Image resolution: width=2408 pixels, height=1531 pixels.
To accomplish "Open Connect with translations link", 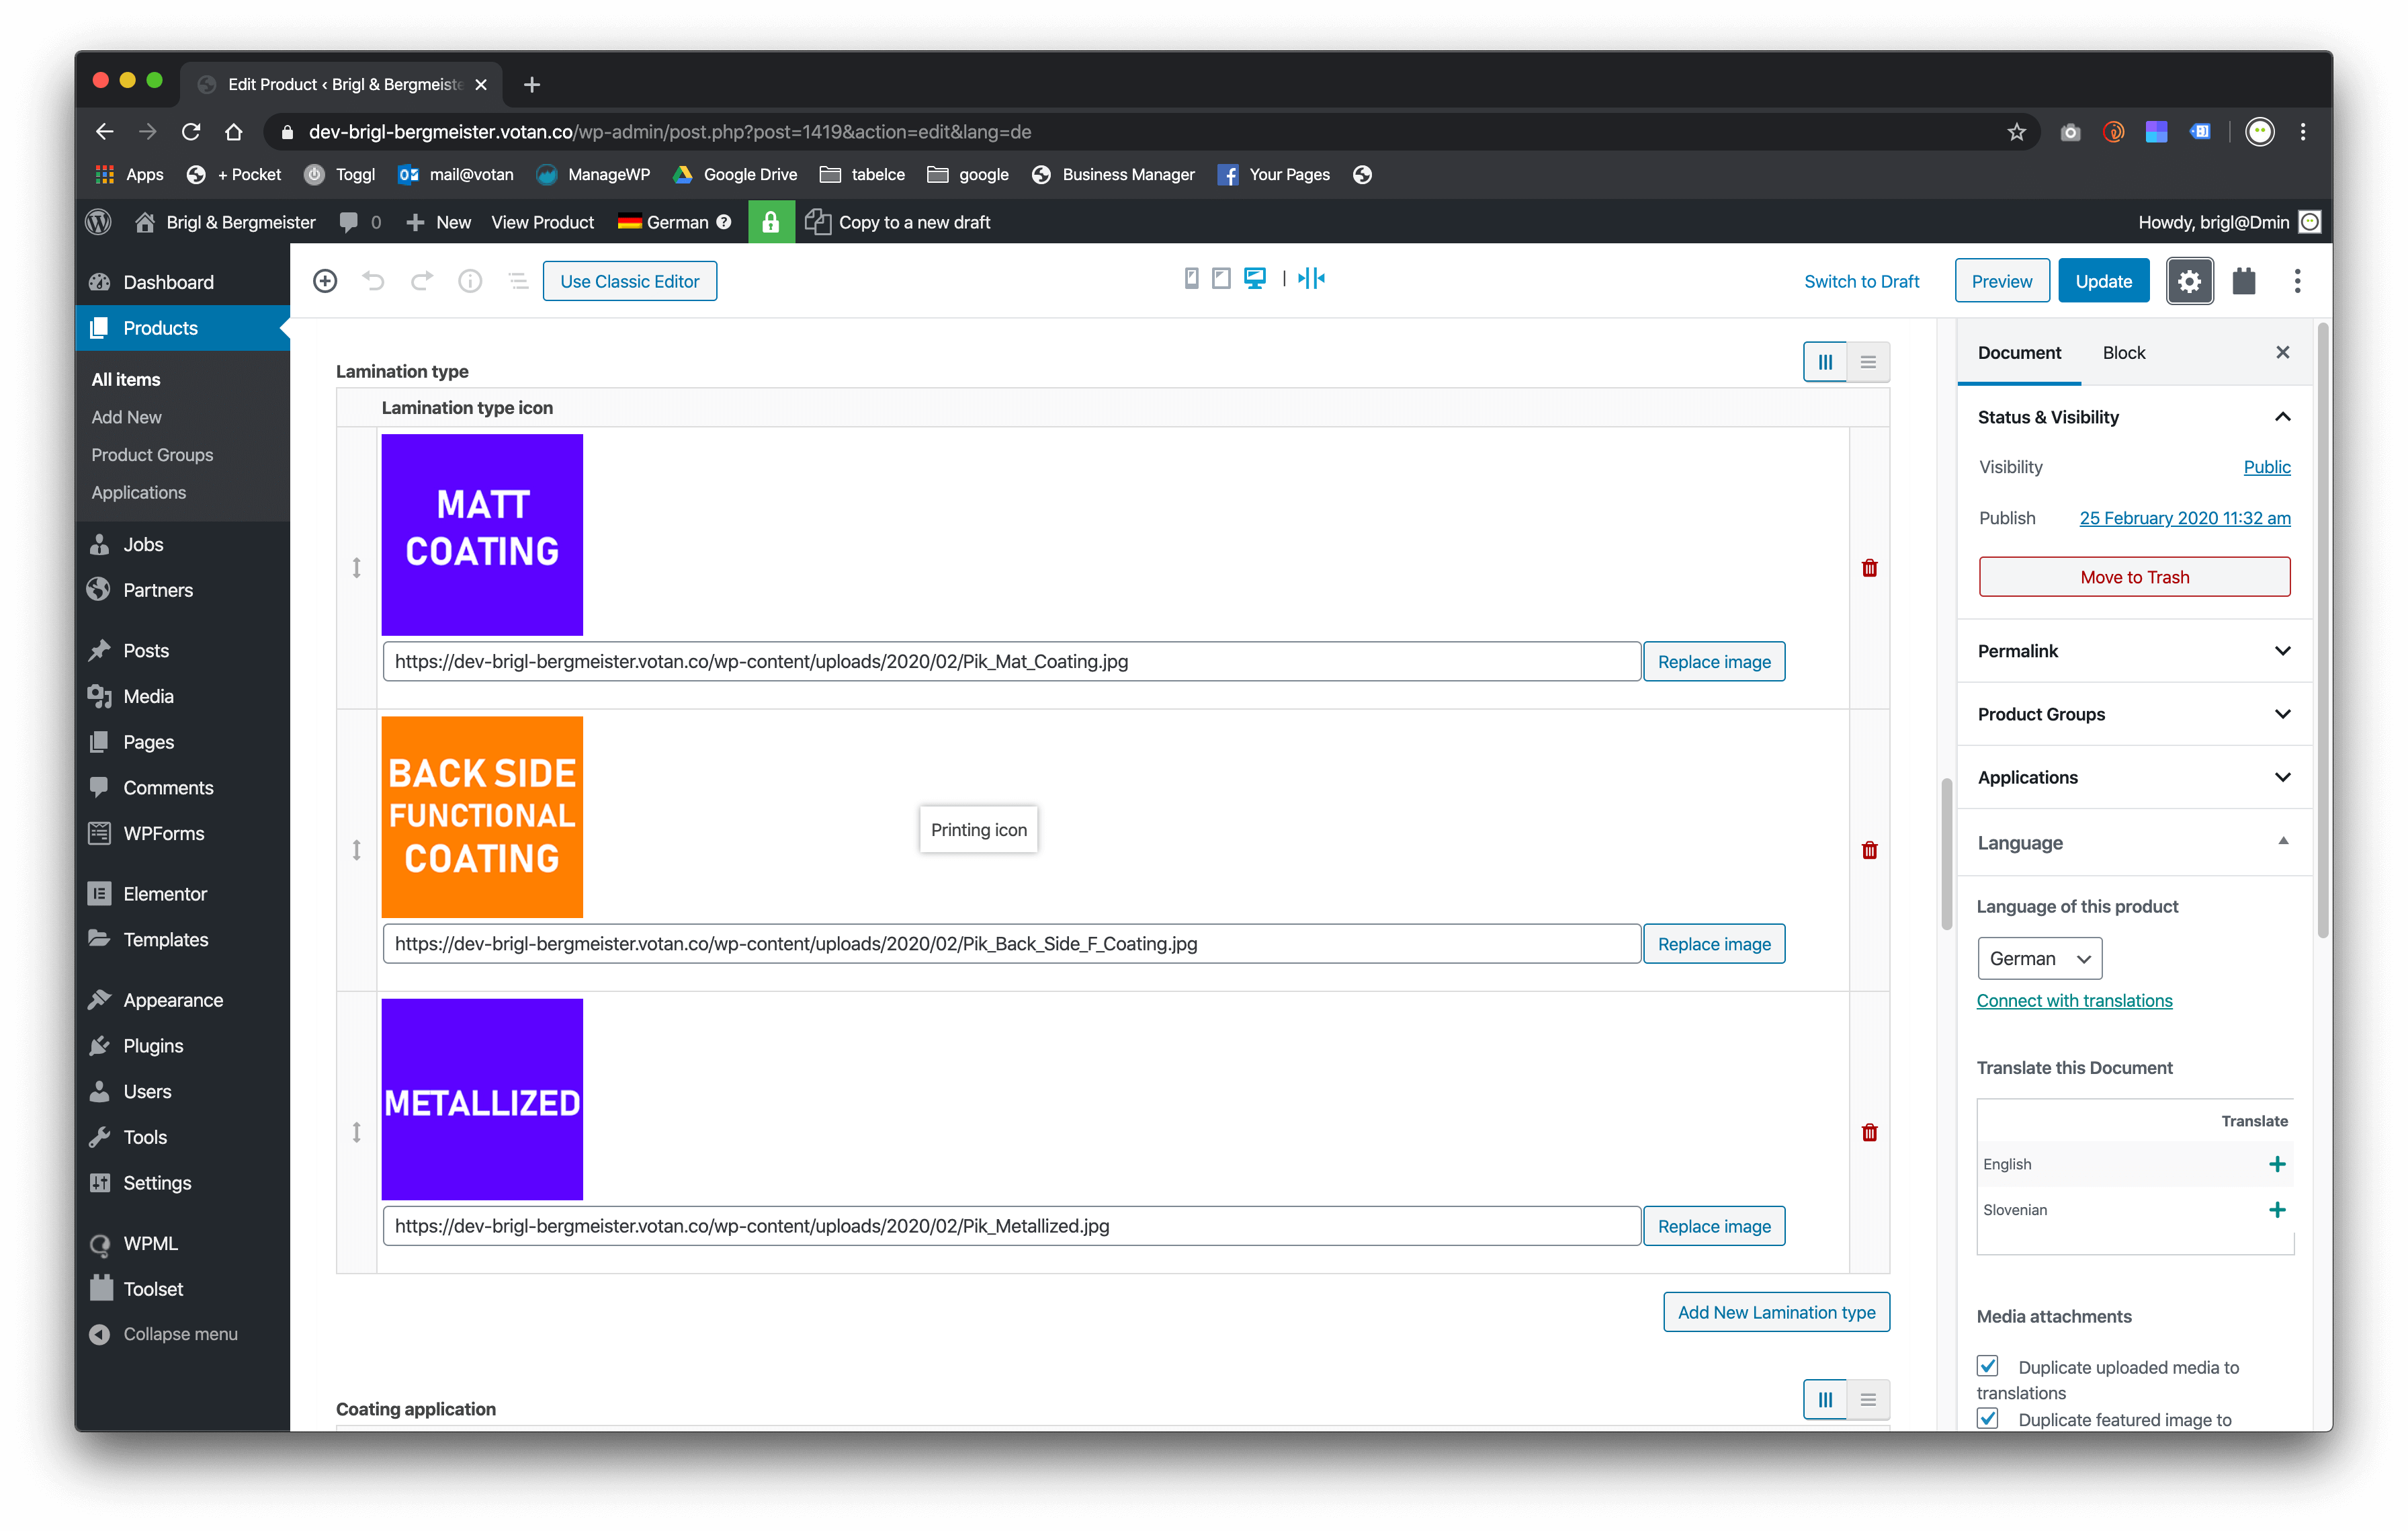I will coord(2074,1001).
